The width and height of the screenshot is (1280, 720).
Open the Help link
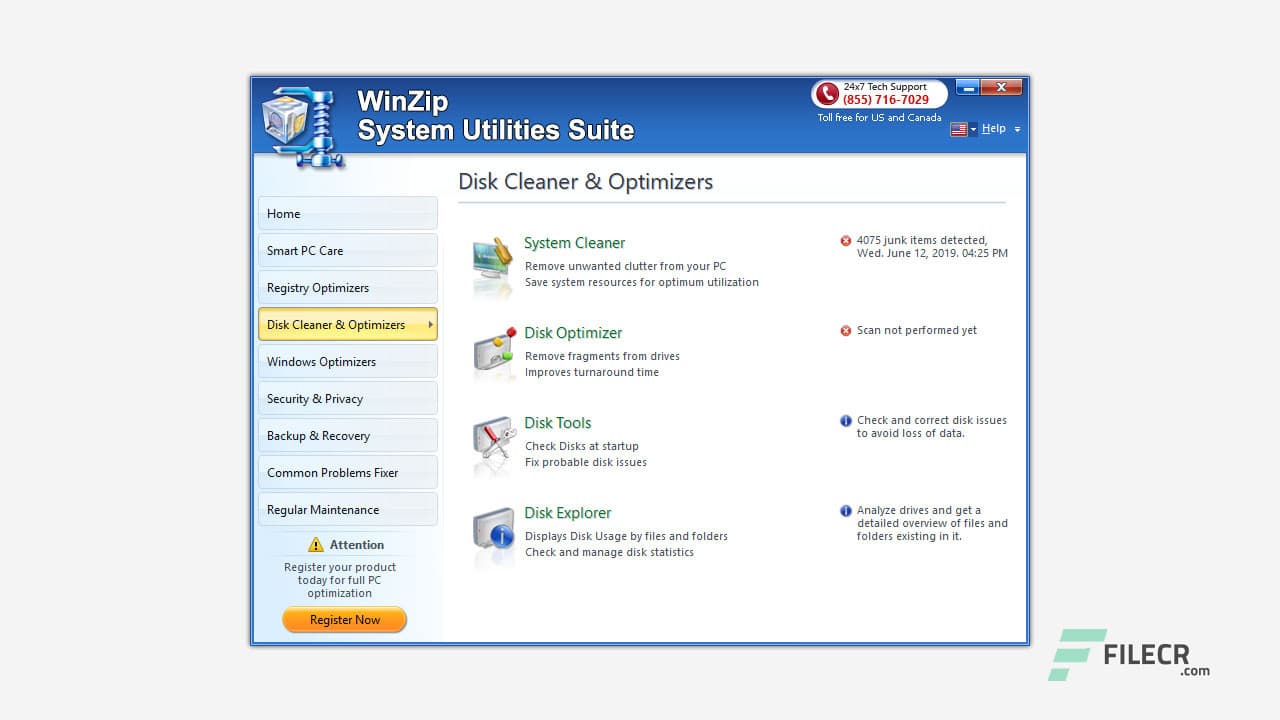[993, 128]
